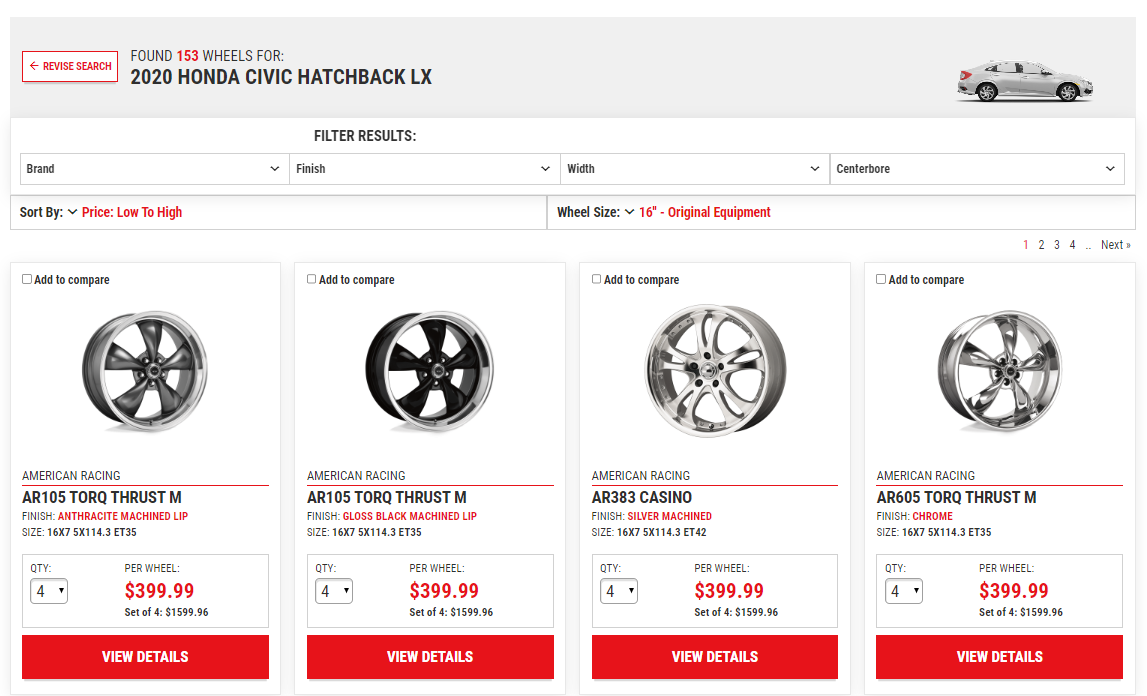
Task: View details for the chrome AR605 Torq Thrust
Action: tap(1000, 657)
